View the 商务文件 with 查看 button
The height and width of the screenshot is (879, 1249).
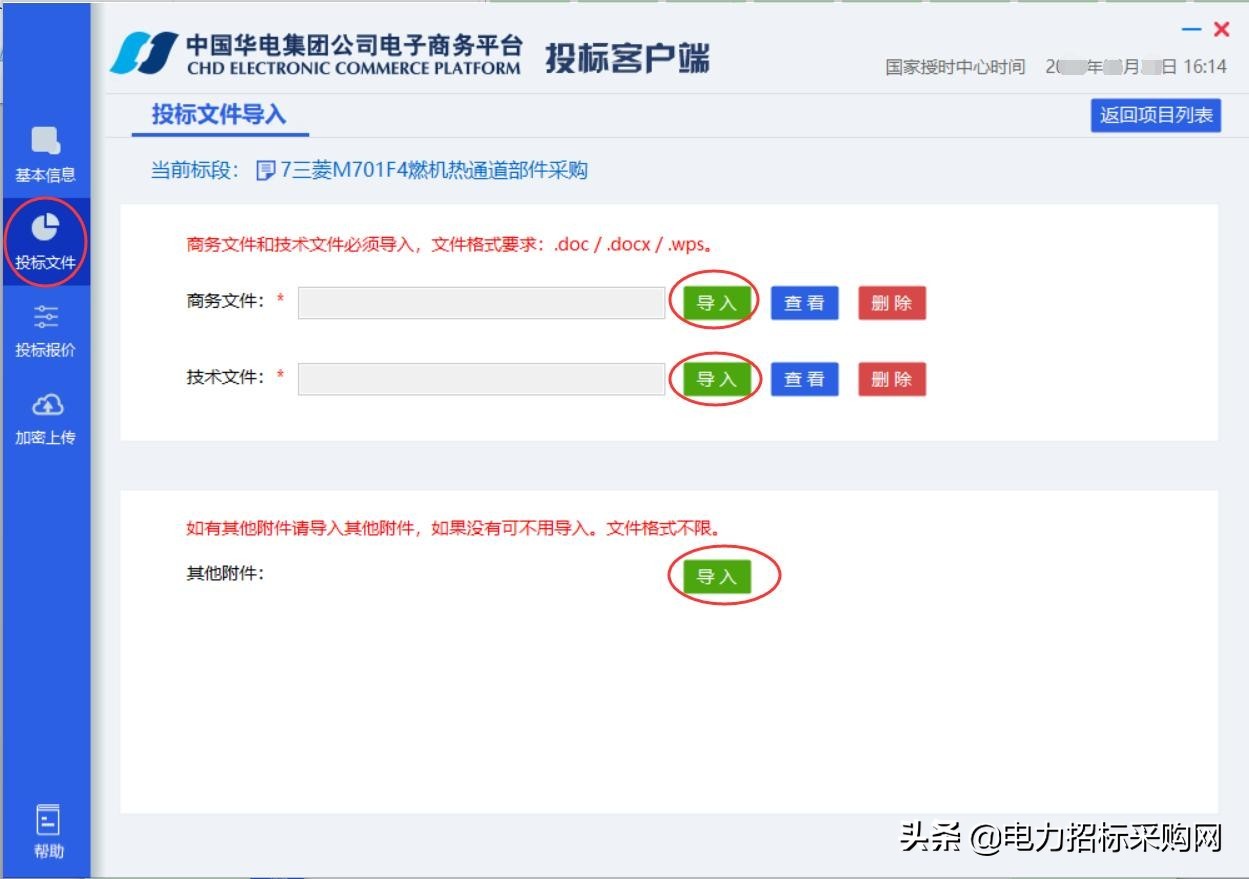coord(804,303)
